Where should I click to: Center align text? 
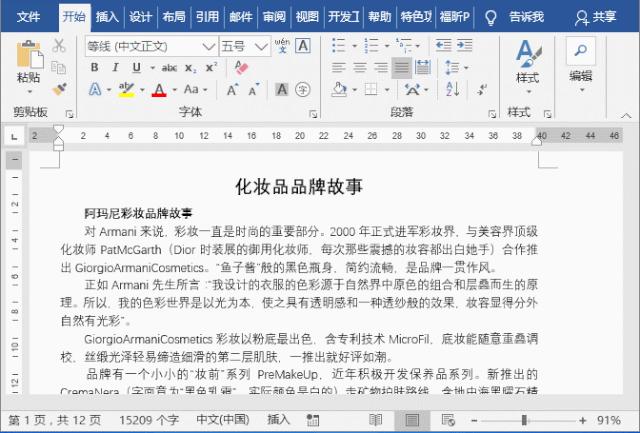360,68
